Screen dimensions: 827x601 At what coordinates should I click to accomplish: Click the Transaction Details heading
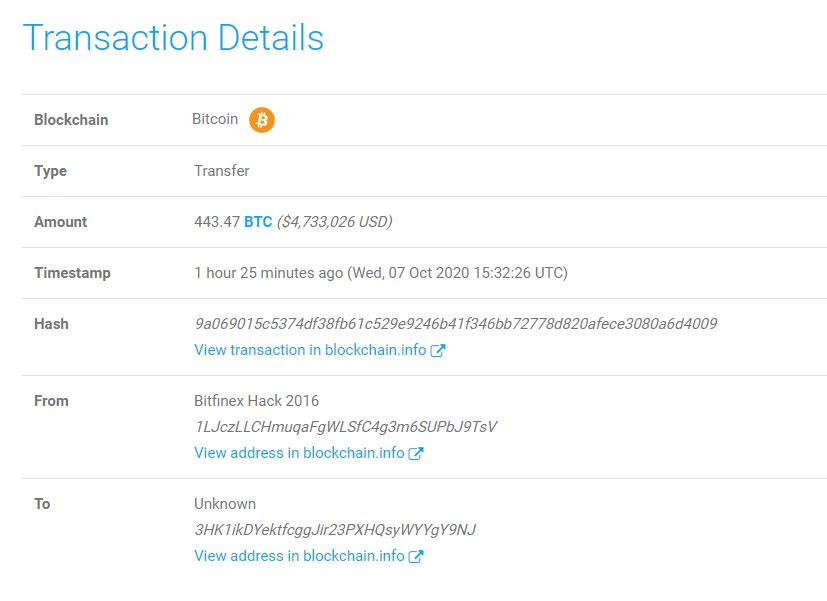point(173,38)
